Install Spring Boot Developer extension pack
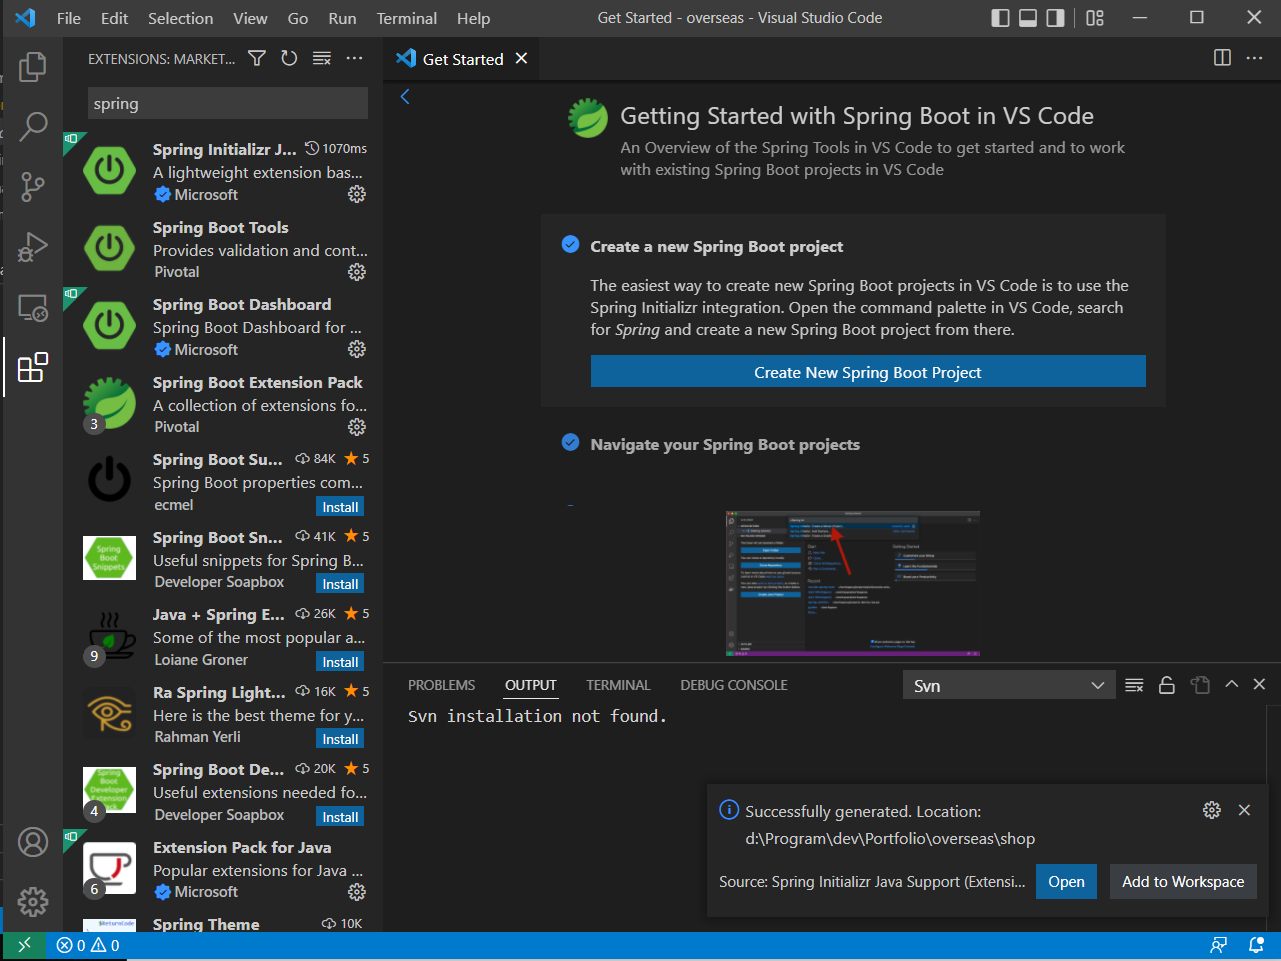The image size is (1281, 961). pos(340,817)
